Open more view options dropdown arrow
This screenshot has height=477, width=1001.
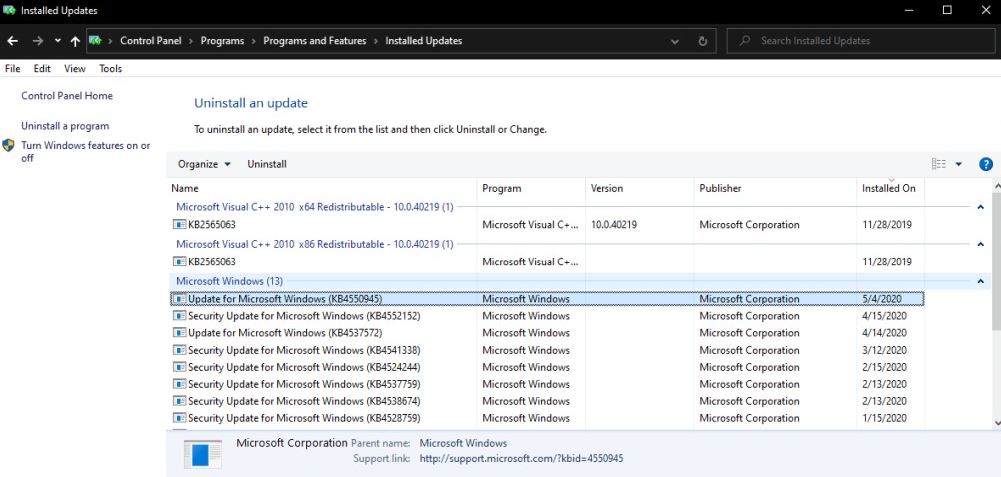pos(958,164)
